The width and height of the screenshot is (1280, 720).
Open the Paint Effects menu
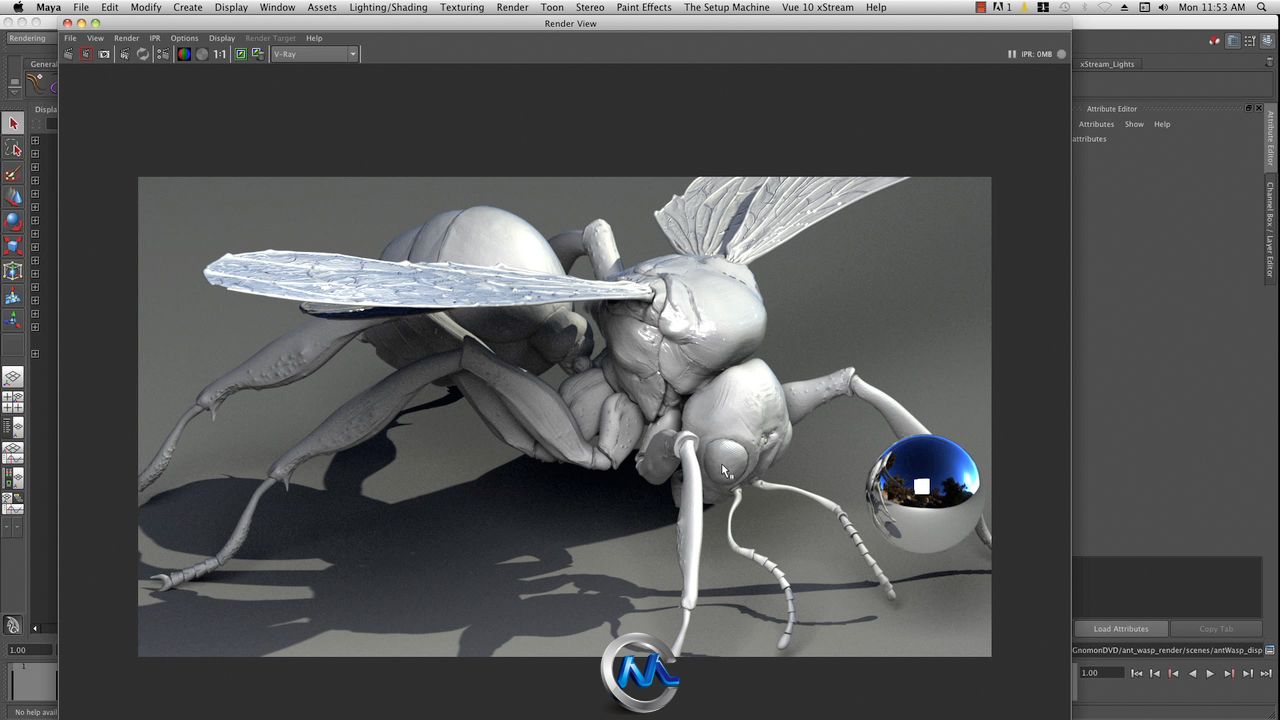644,7
